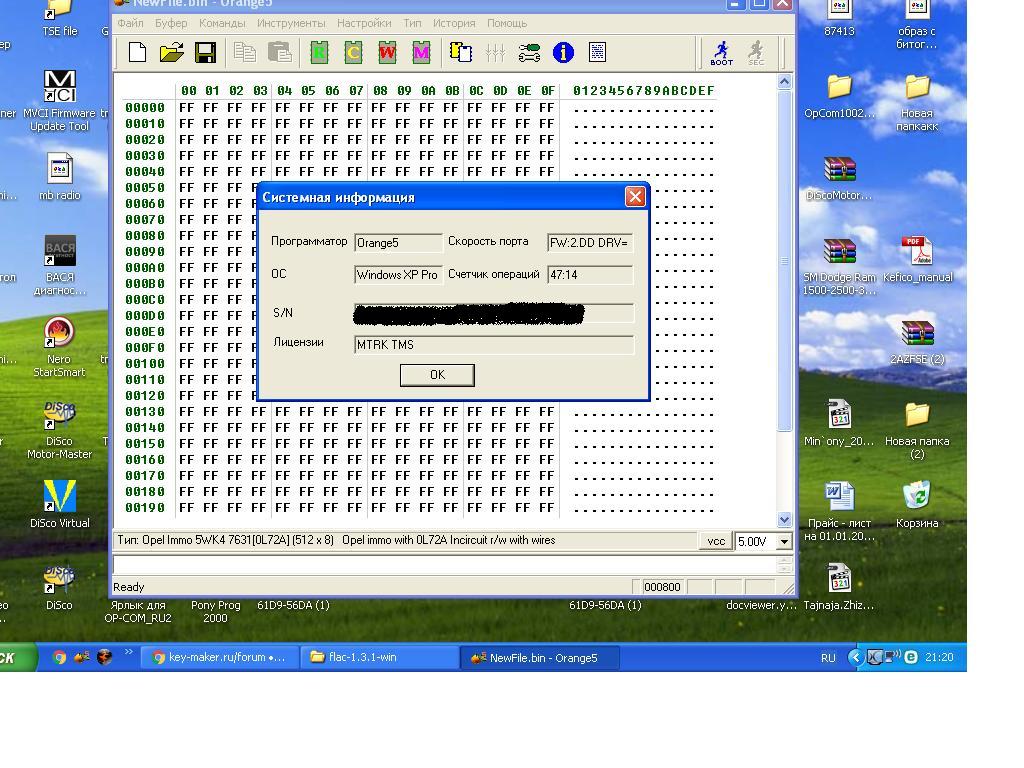The image size is (1024, 768).
Task: Open the blue info system information icon
Action: 563,52
